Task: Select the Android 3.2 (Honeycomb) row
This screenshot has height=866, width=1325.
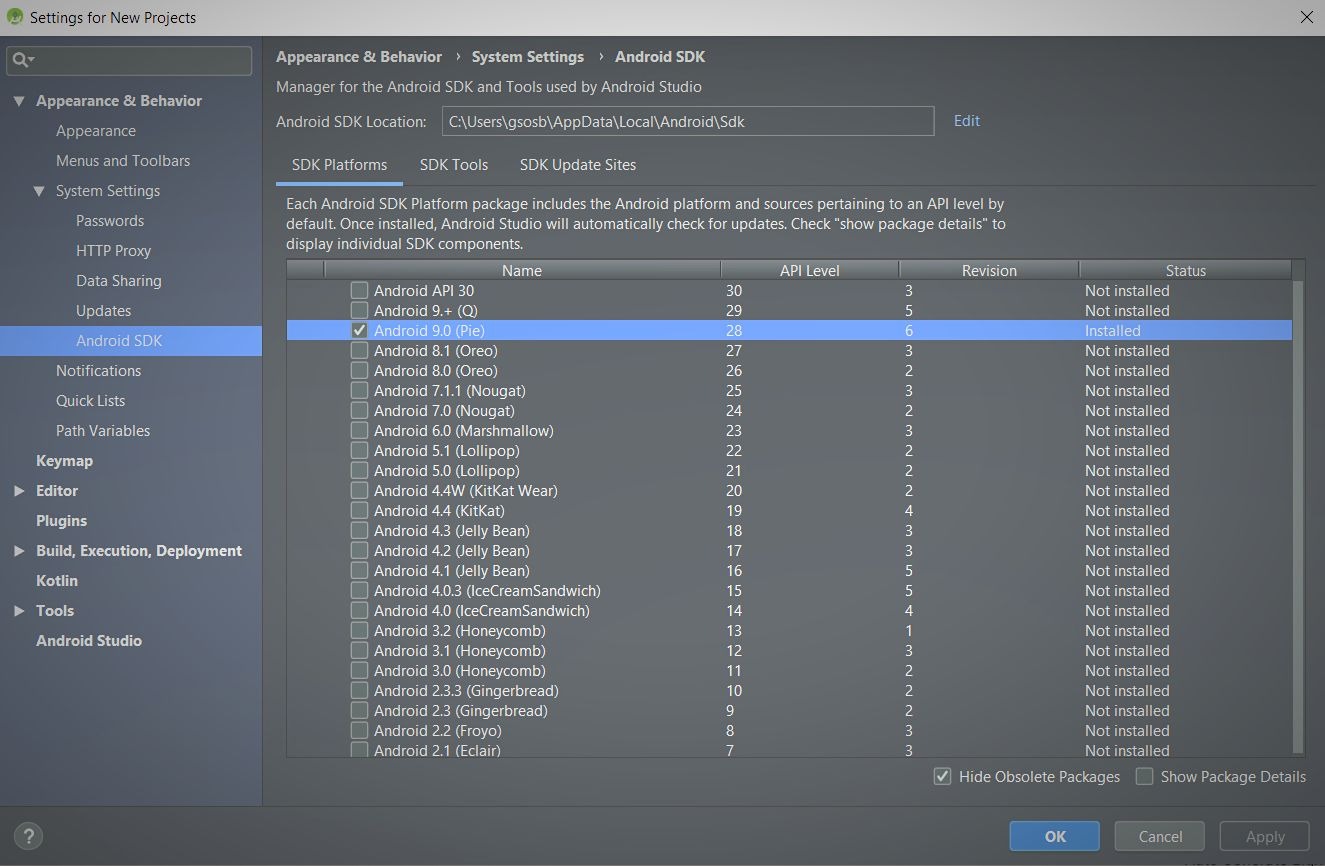Action: pos(789,630)
